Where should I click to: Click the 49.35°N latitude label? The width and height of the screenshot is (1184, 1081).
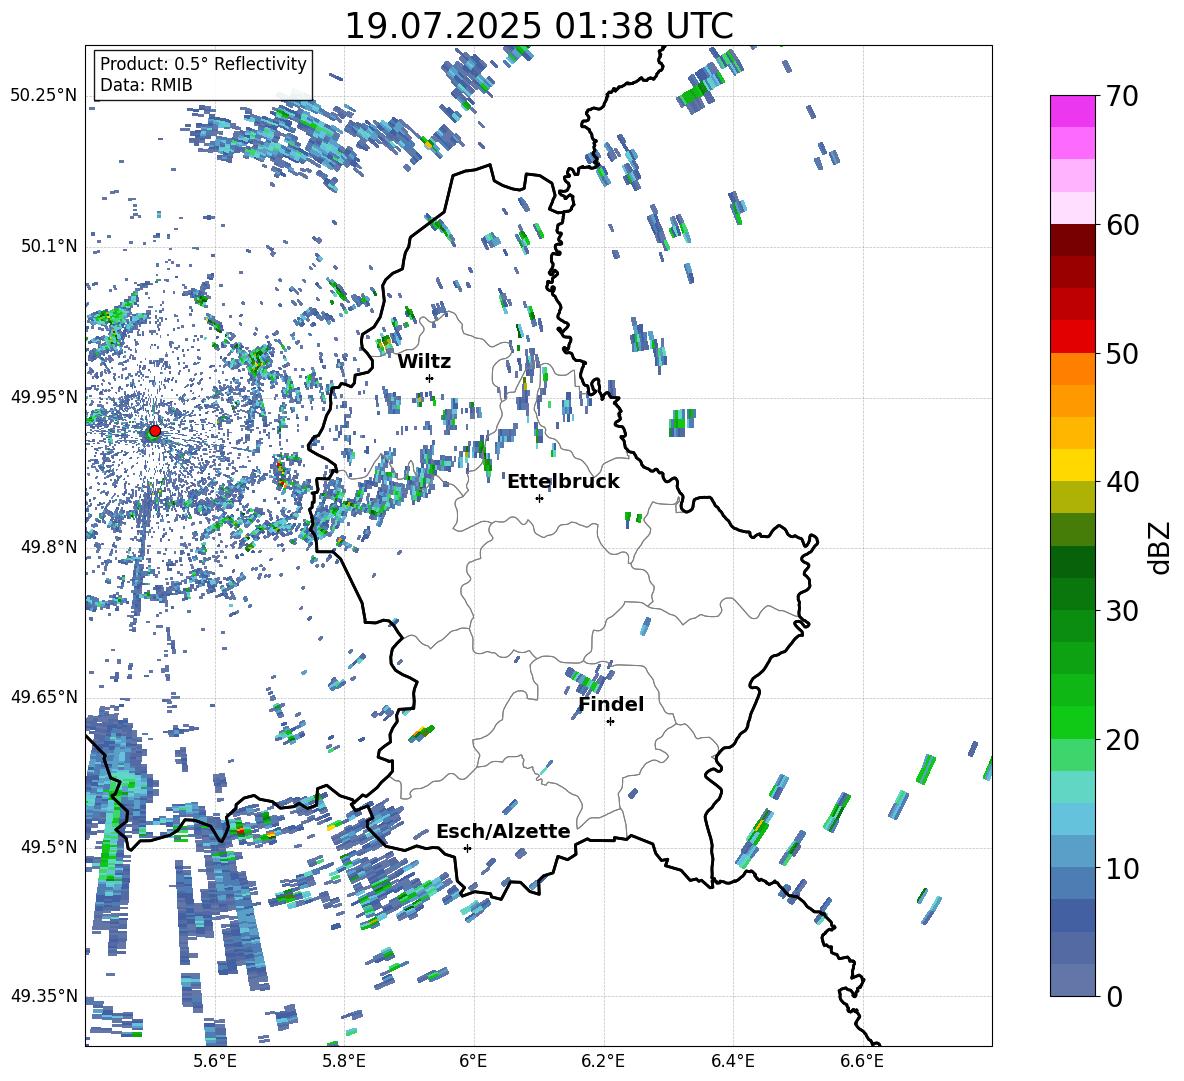(44, 996)
